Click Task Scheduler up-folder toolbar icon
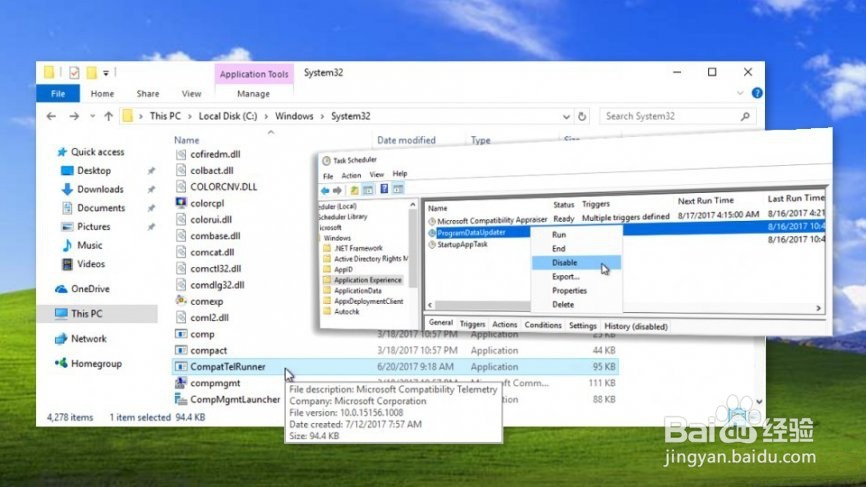This screenshot has height=487, width=866. click(355, 190)
